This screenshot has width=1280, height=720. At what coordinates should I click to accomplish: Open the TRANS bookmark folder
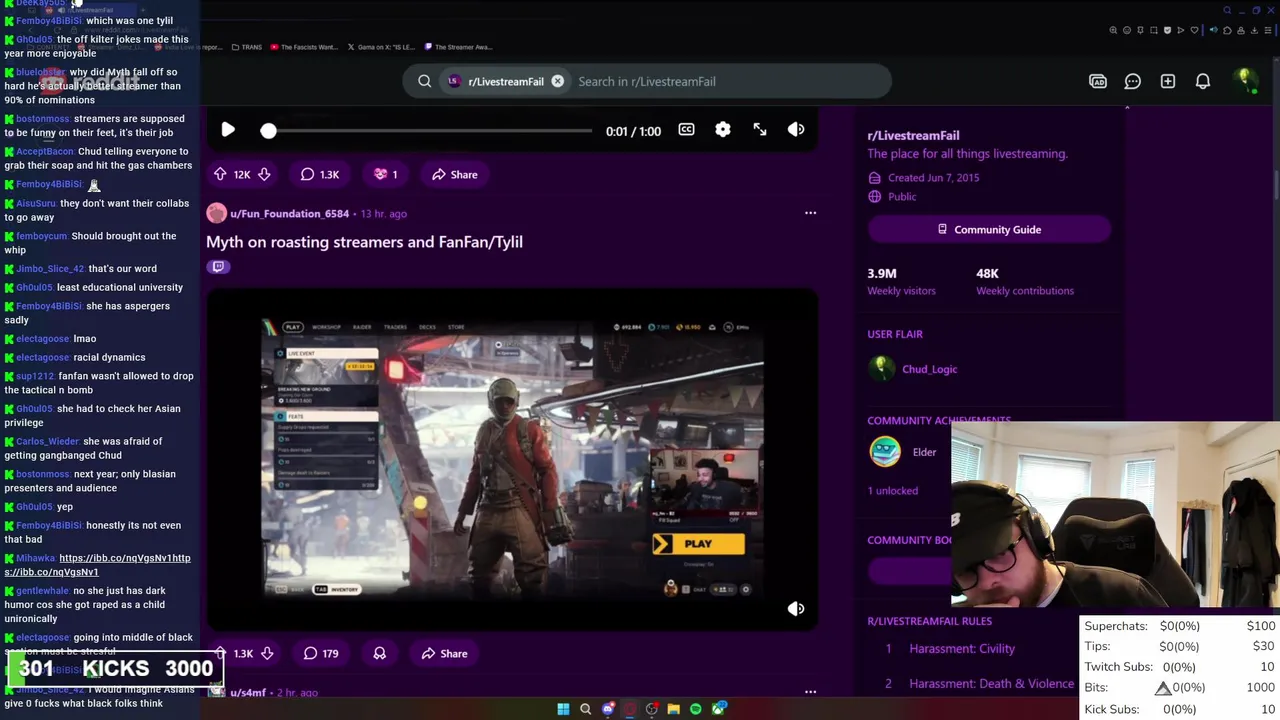click(246, 47)
